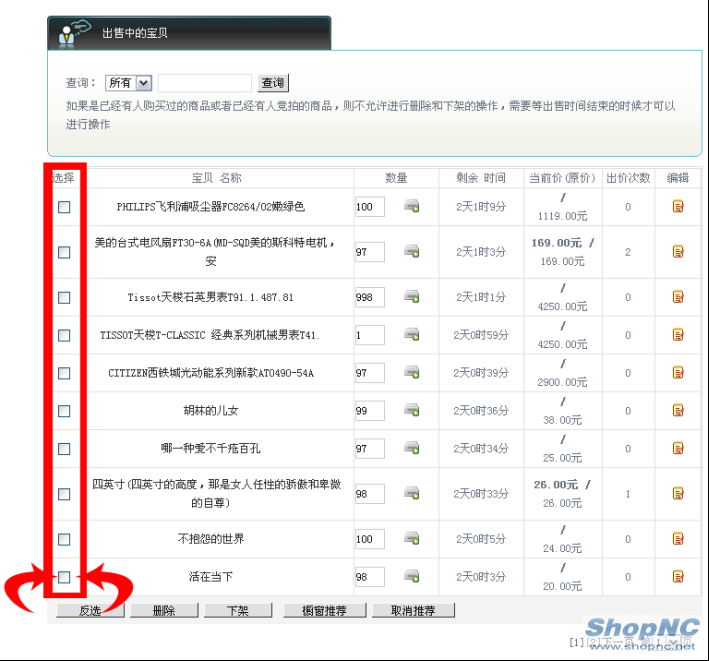Viewport: 709px width, 661px height.
Task: Open edit icon for 四英寸 item
Action: tap(678, 493)
